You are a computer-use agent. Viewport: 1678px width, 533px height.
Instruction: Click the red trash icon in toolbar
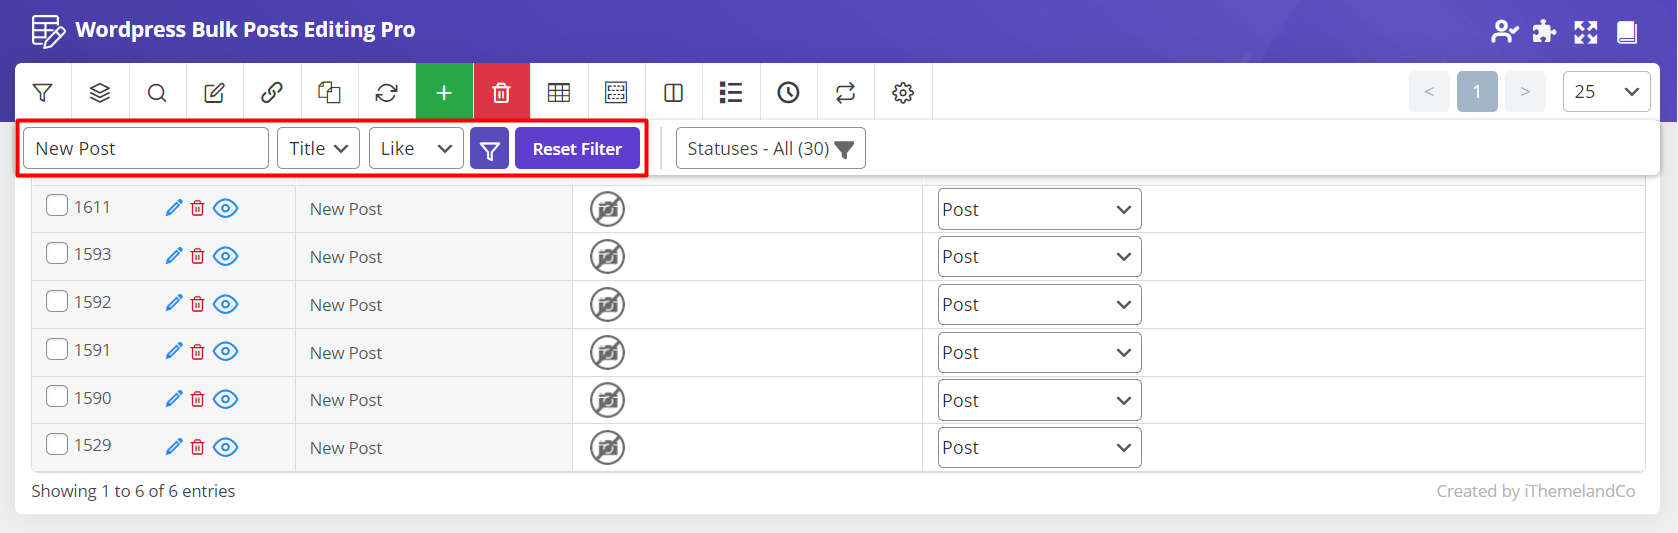501,93
